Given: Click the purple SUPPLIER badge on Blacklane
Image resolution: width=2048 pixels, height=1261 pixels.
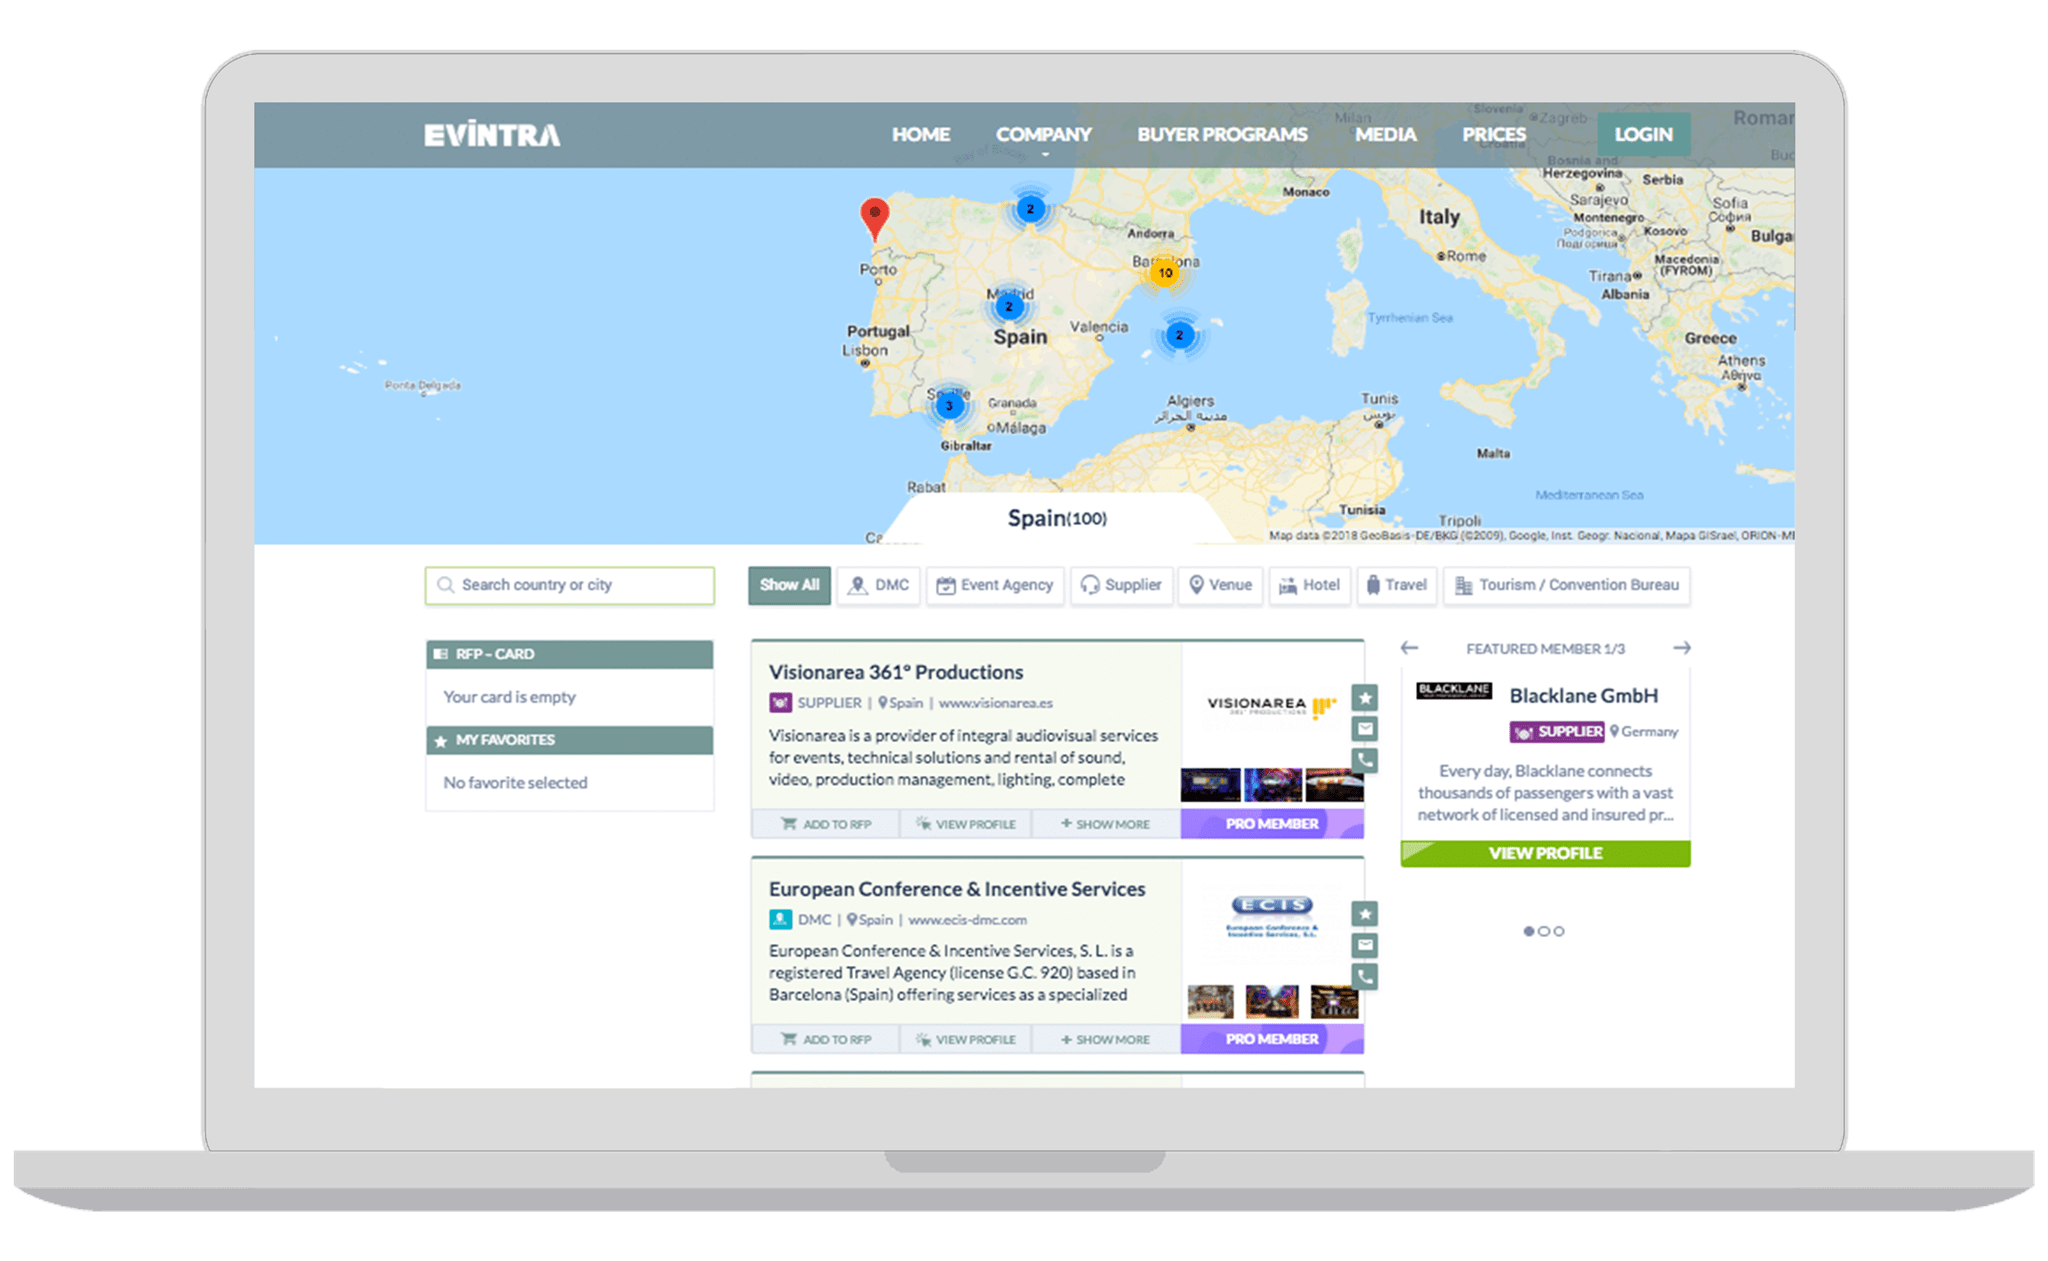Looking at the screenshot, I should point(1557,732).
